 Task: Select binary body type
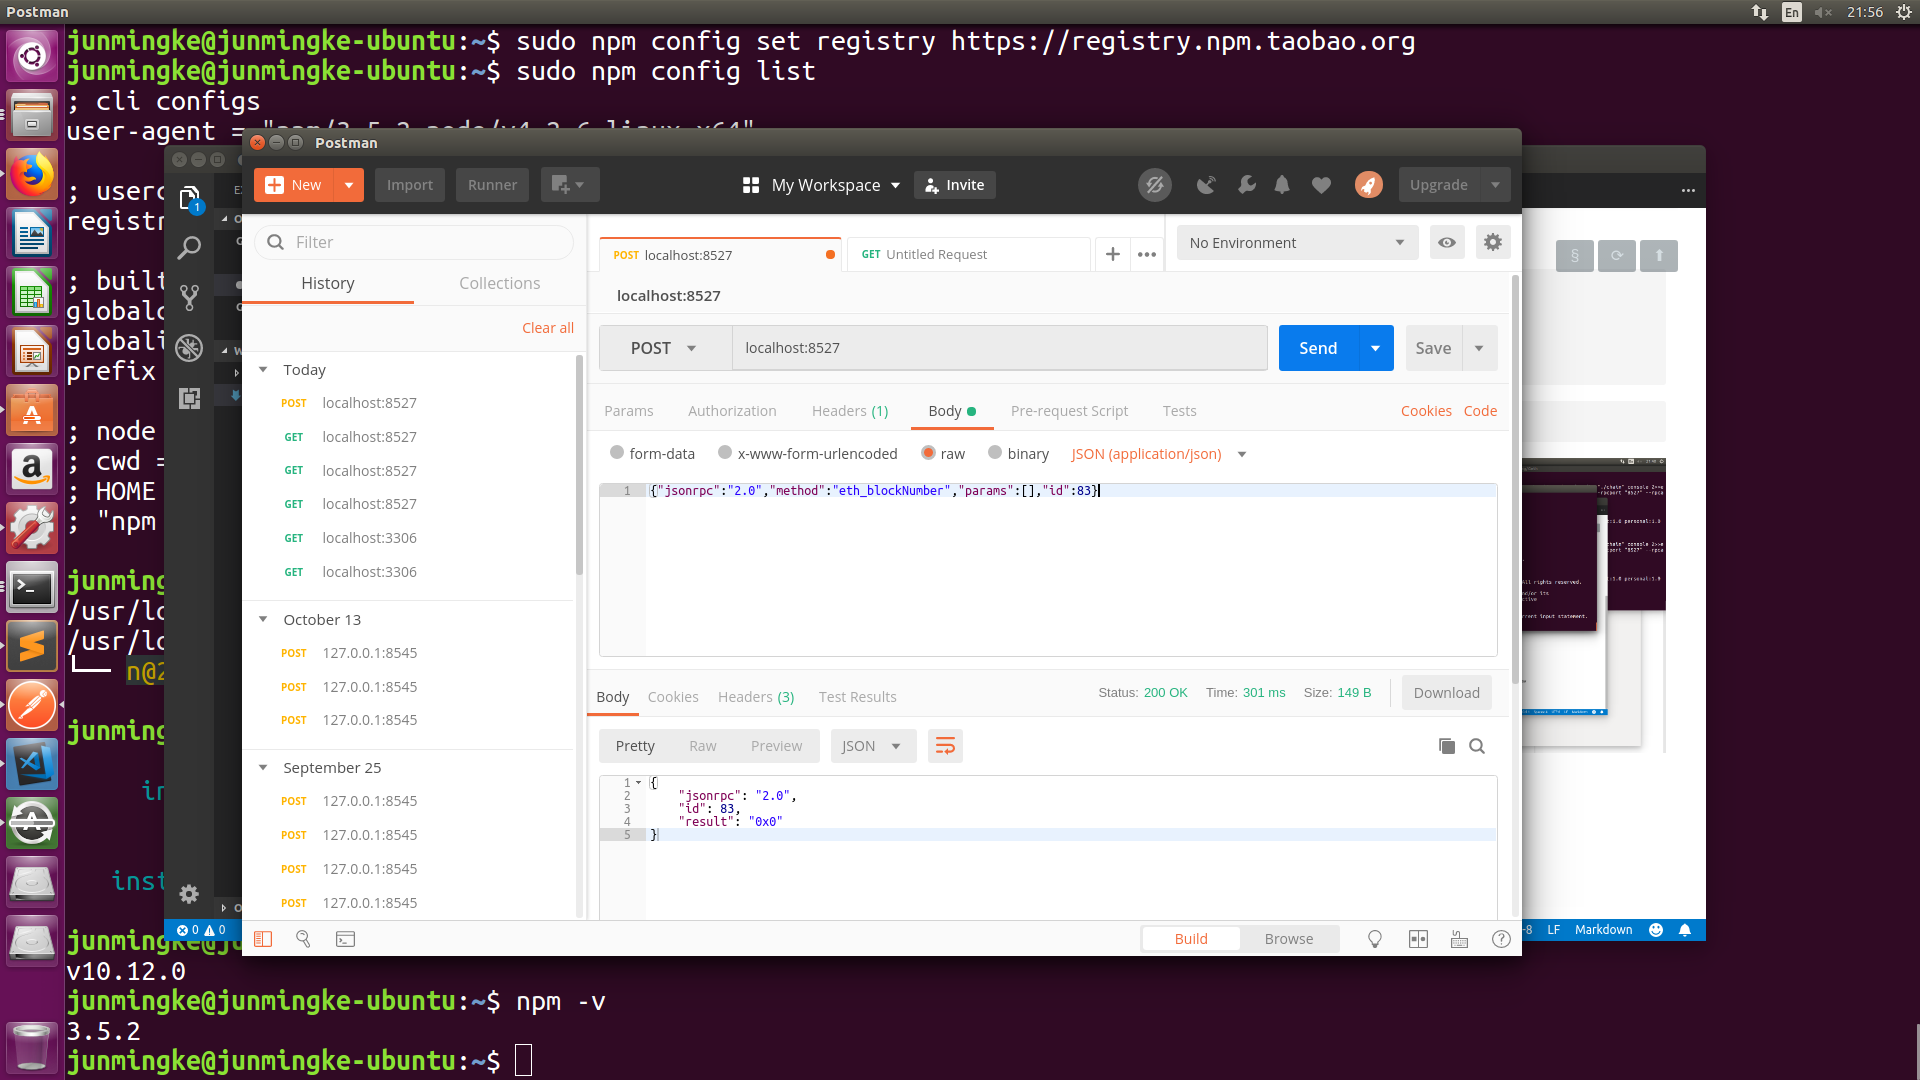coord(995,453)
